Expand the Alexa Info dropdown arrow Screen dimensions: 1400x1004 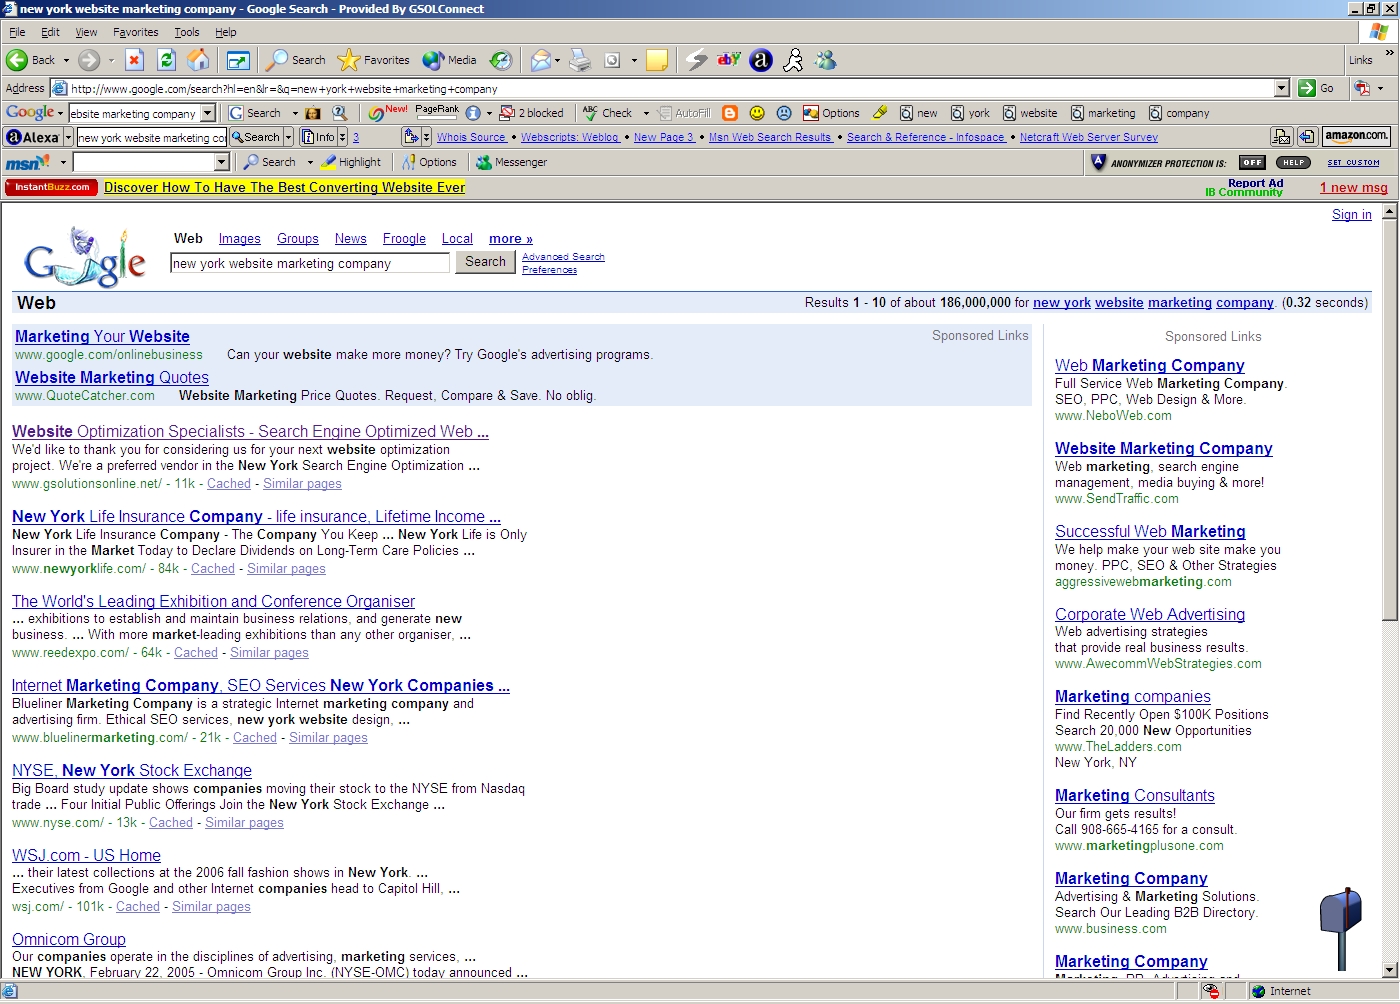(x=342, y=137)
